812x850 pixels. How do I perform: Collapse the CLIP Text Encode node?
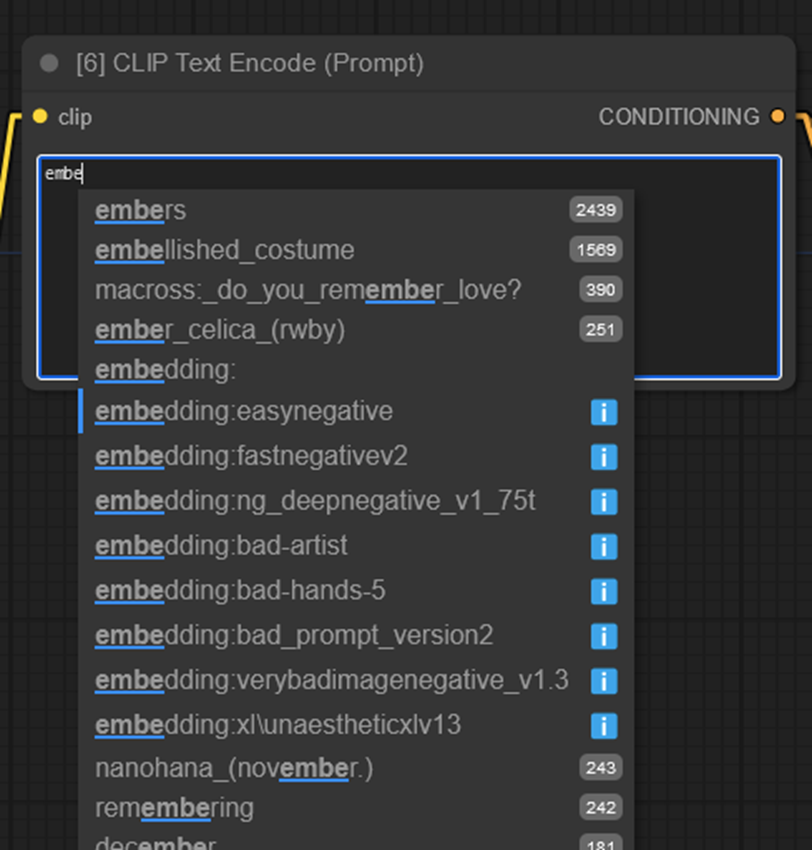tap(47, 63)
